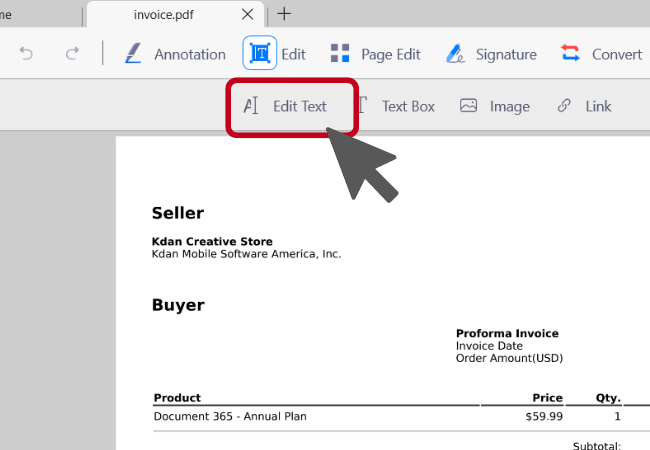The image size is (650, 450).
Task: Open a new tab with plus icon
Action: click(284, 14)
